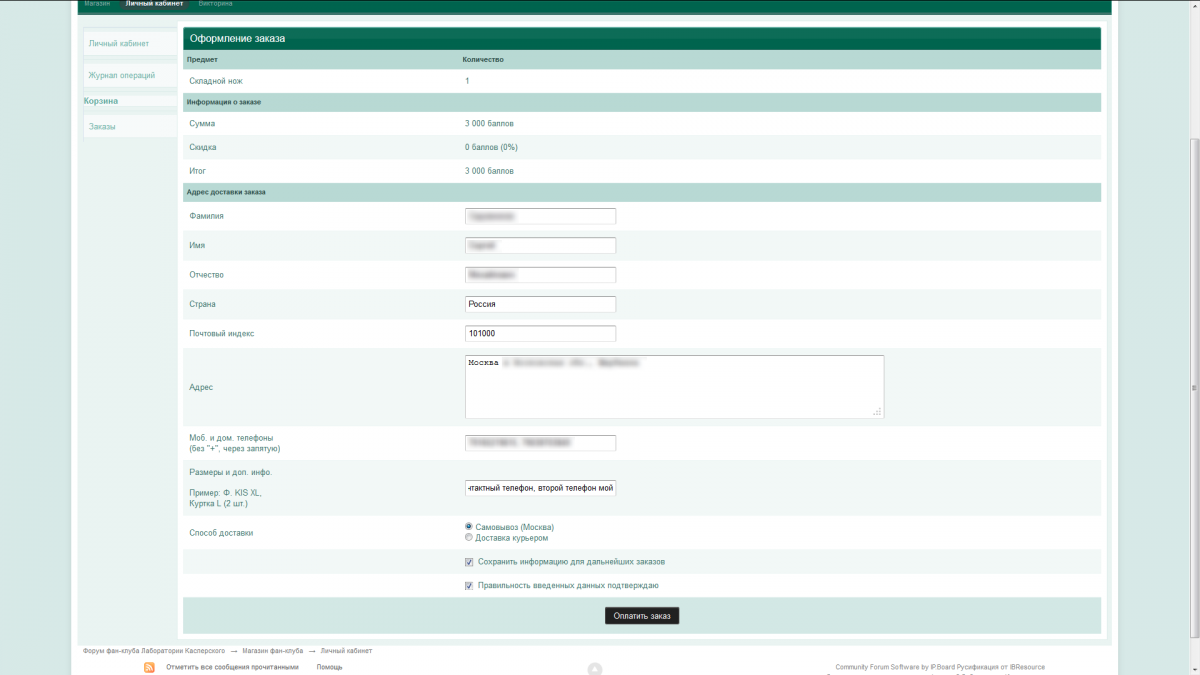The image size is (1200, 675).
Task: Open the Личный кабинет top navigation tab
Action: 154,4
